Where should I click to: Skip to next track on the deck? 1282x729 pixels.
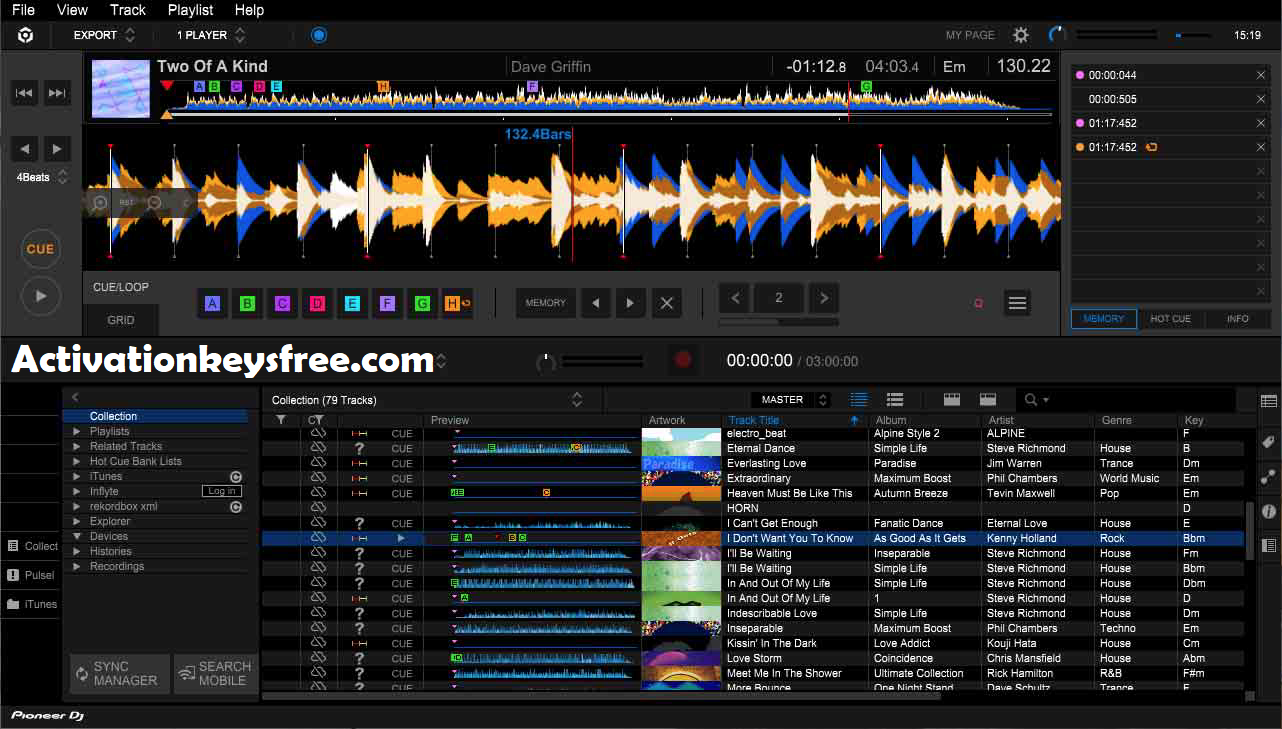58,93
